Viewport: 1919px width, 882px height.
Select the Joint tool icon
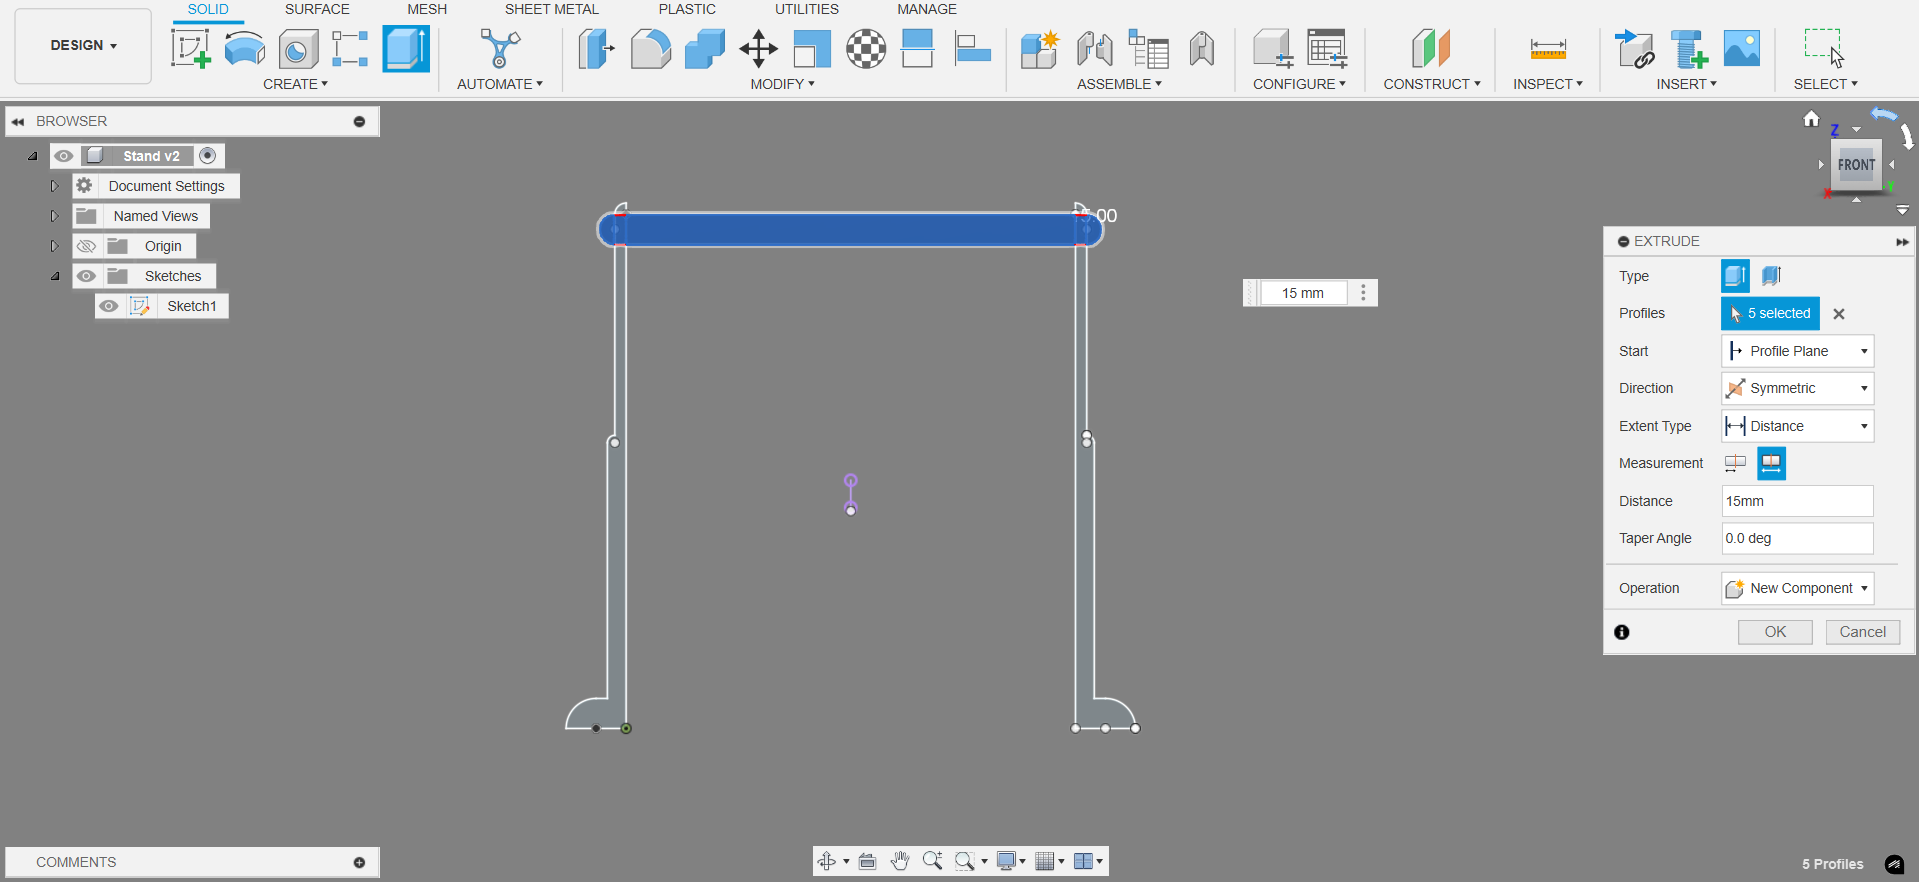tap(1095, 48)
